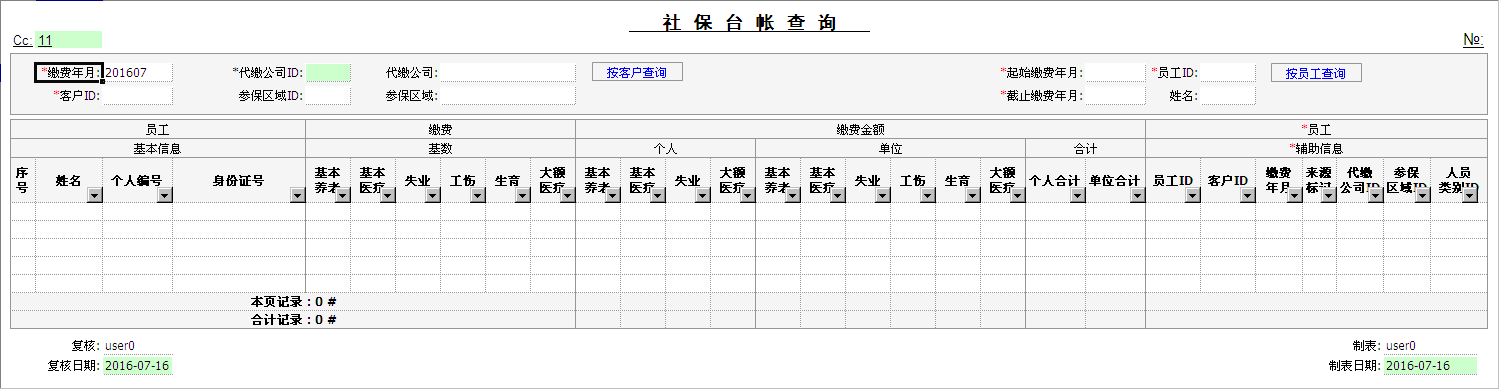Click the 社保台帐查询 page title

[749, 23]
